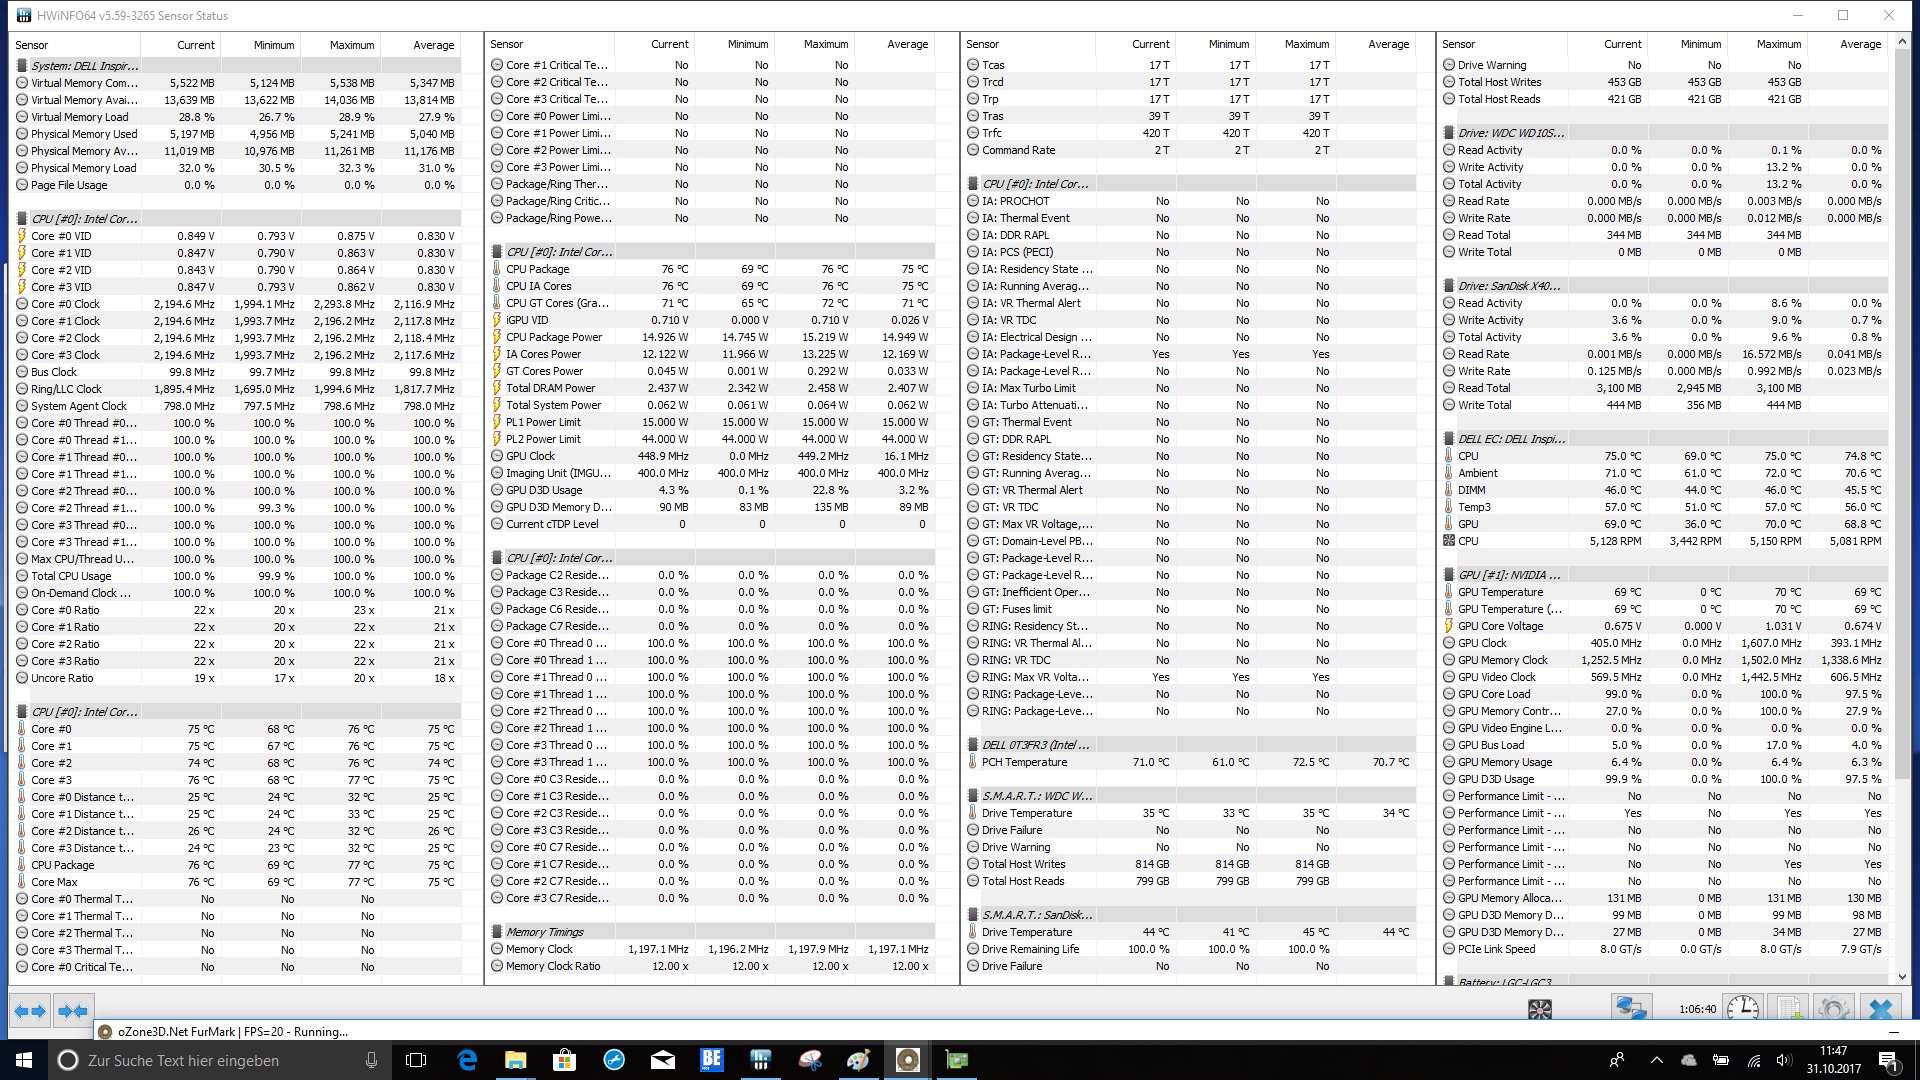Show hidden system tray icons chevron
The width and height of the screenshot is (1920, 1080).
(1656, 1060)
